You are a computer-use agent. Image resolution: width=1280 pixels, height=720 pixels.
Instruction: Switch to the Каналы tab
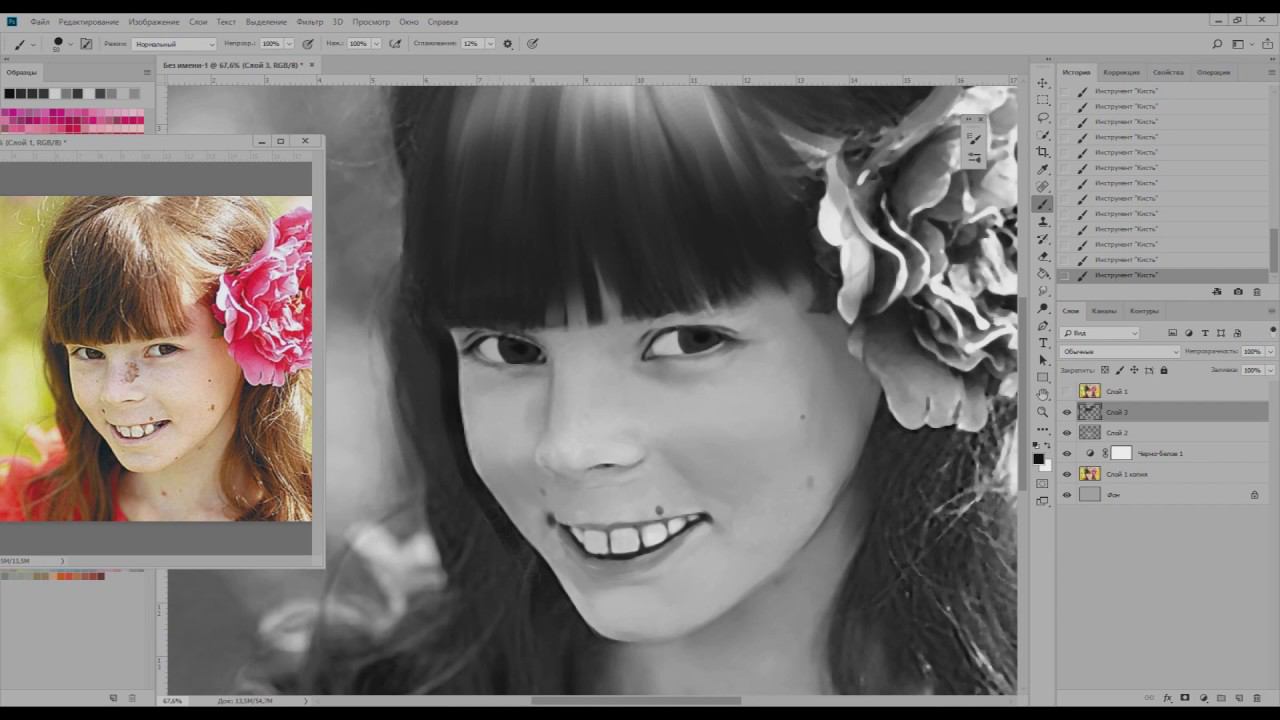click(1104, 311)
